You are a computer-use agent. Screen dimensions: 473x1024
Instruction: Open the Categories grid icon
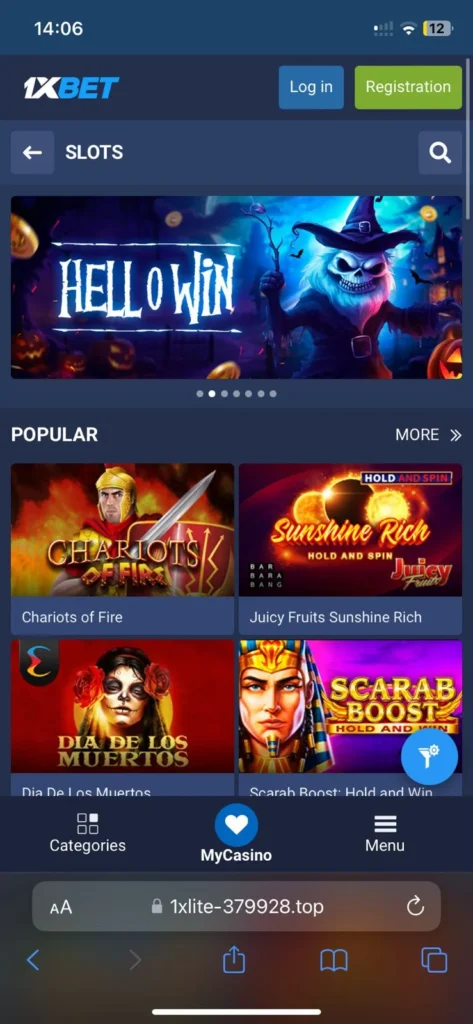click(88, 824)
